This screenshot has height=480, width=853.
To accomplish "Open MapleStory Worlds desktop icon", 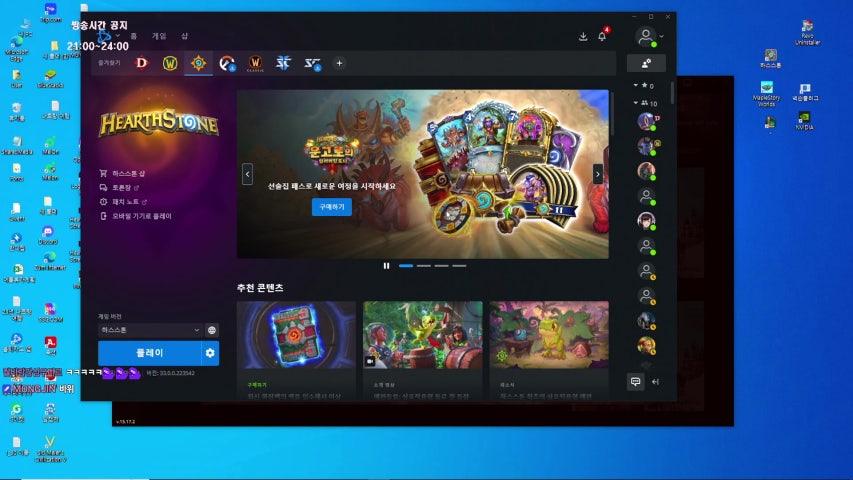I will [767, 94].
